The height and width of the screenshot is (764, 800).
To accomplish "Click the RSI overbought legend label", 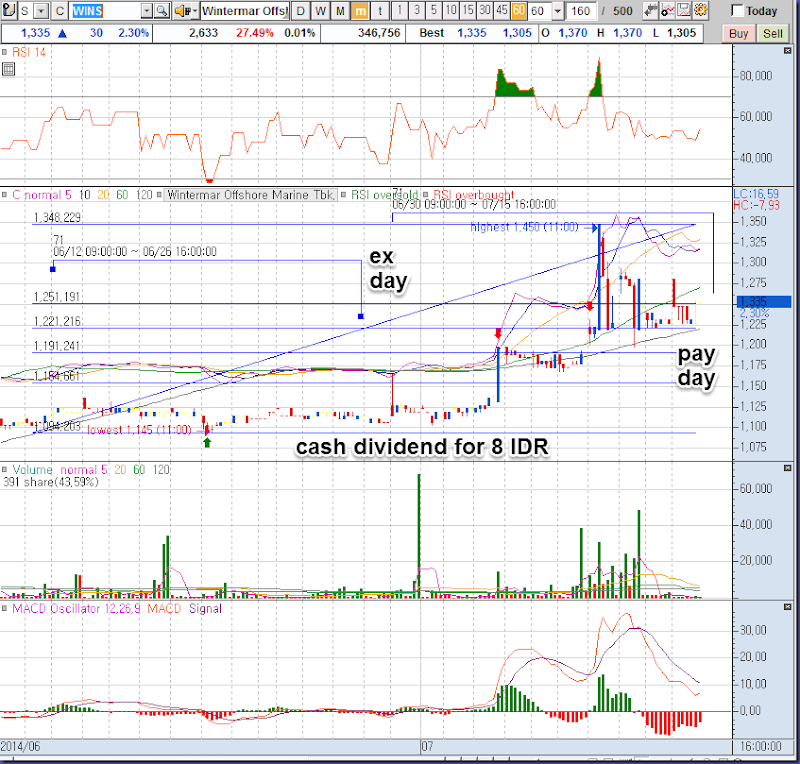I will tap(473, 195).
